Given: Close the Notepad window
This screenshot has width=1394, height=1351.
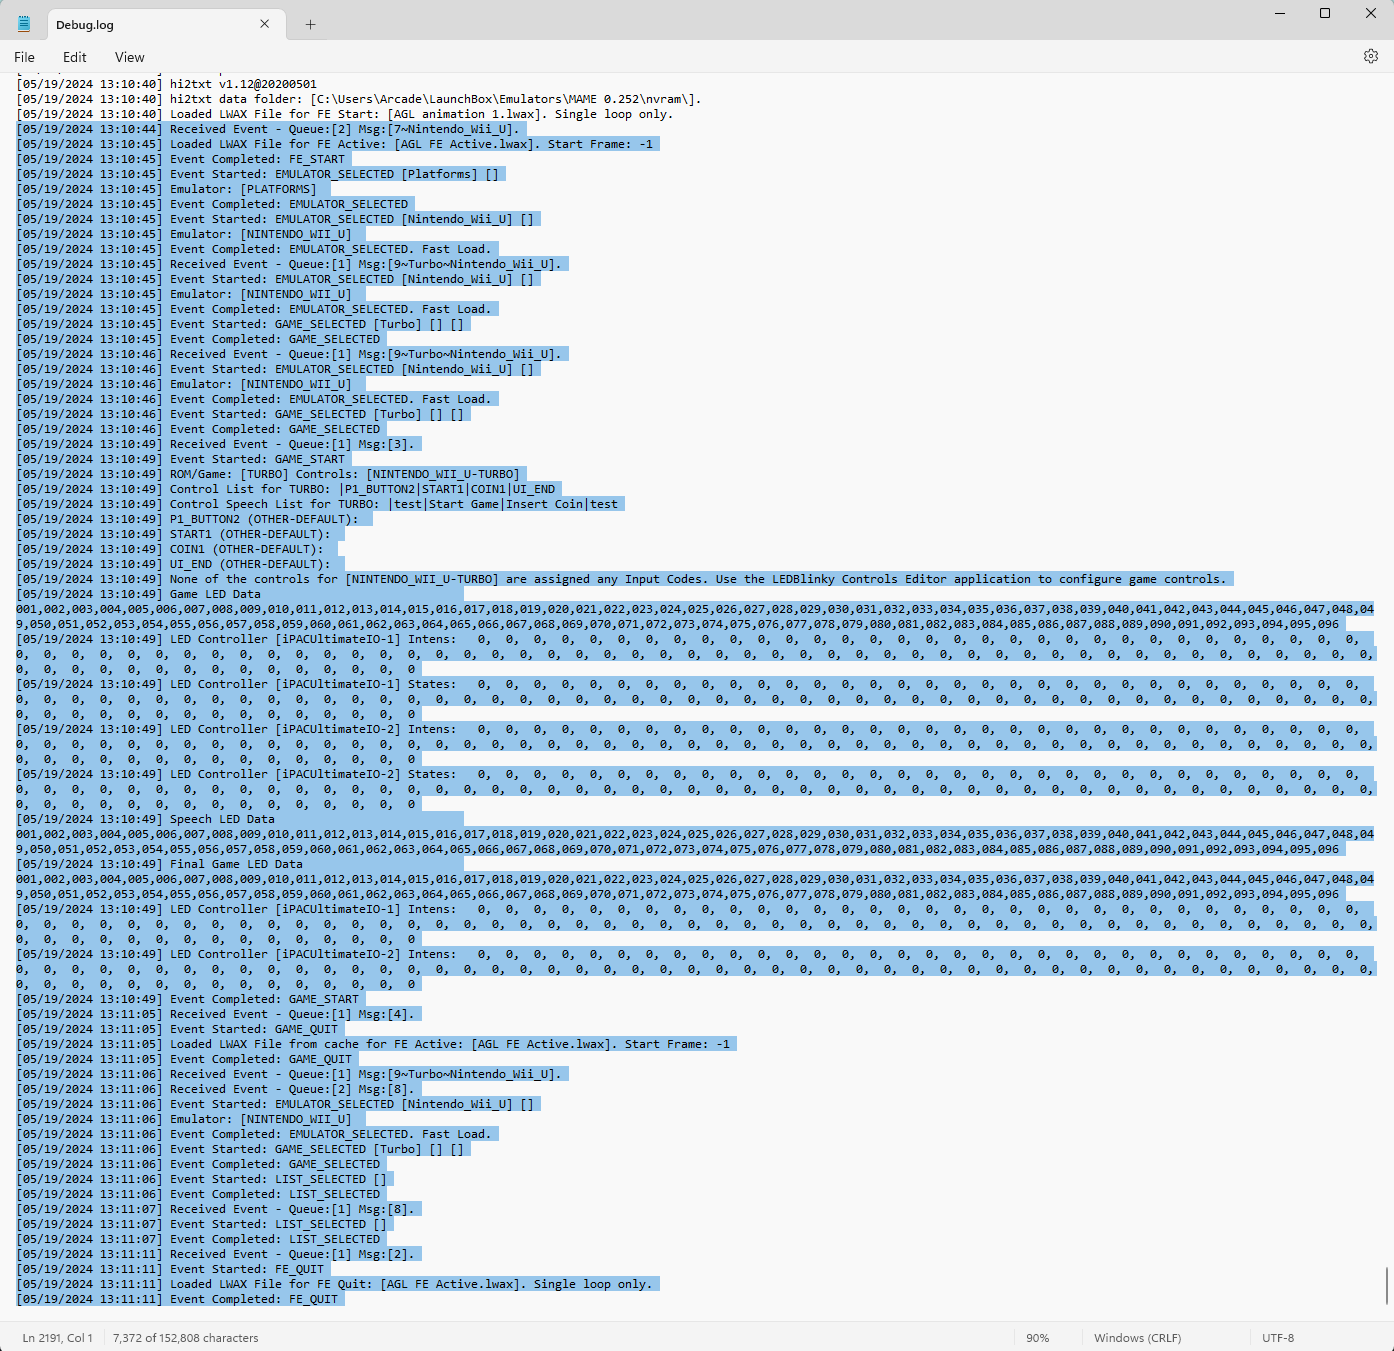Looking at the screenshot, I should point(1371,13).
